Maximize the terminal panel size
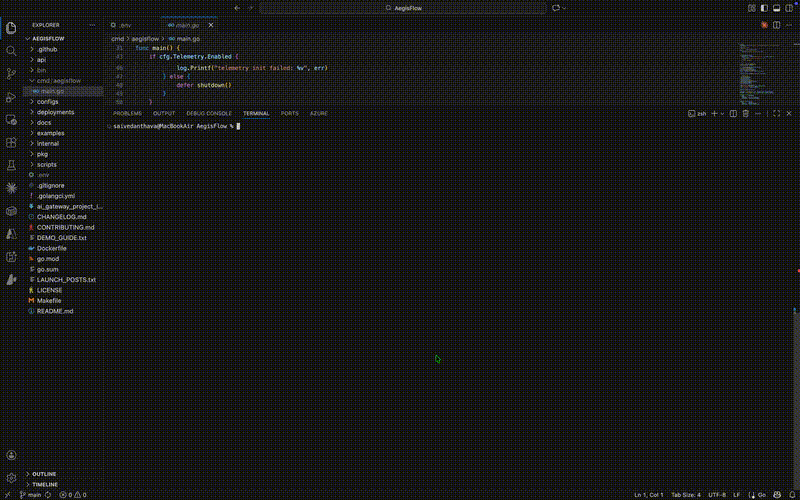Viewport: 800px width, 500px height. click(777, 113)
